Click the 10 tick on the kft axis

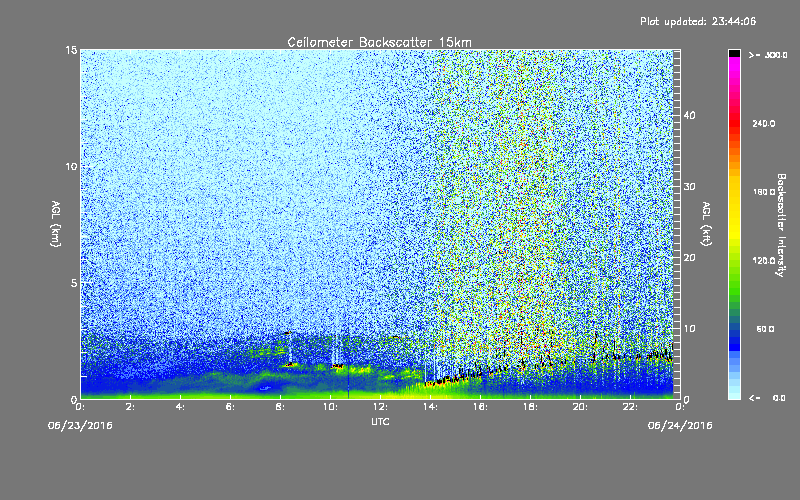coord(689,328)
